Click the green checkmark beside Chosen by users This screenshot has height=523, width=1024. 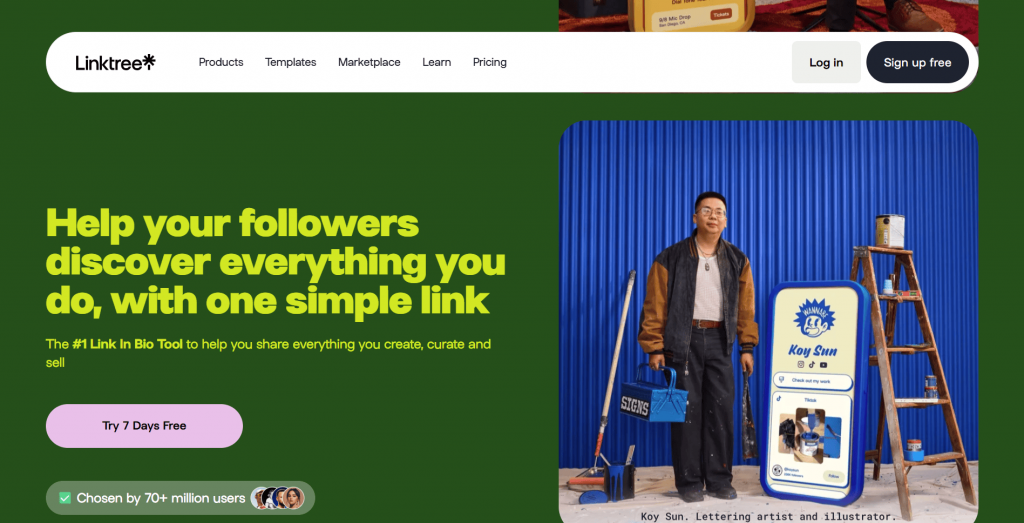pyautogui.click(x=65, y=498)
